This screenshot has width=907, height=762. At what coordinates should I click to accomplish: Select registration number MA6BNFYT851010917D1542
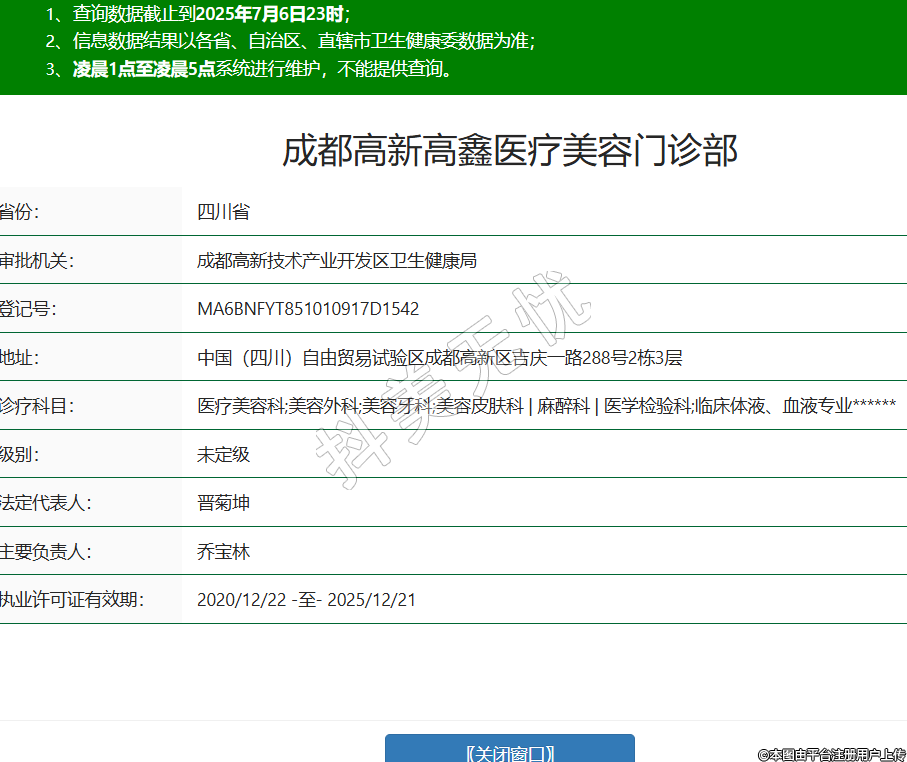308,309
